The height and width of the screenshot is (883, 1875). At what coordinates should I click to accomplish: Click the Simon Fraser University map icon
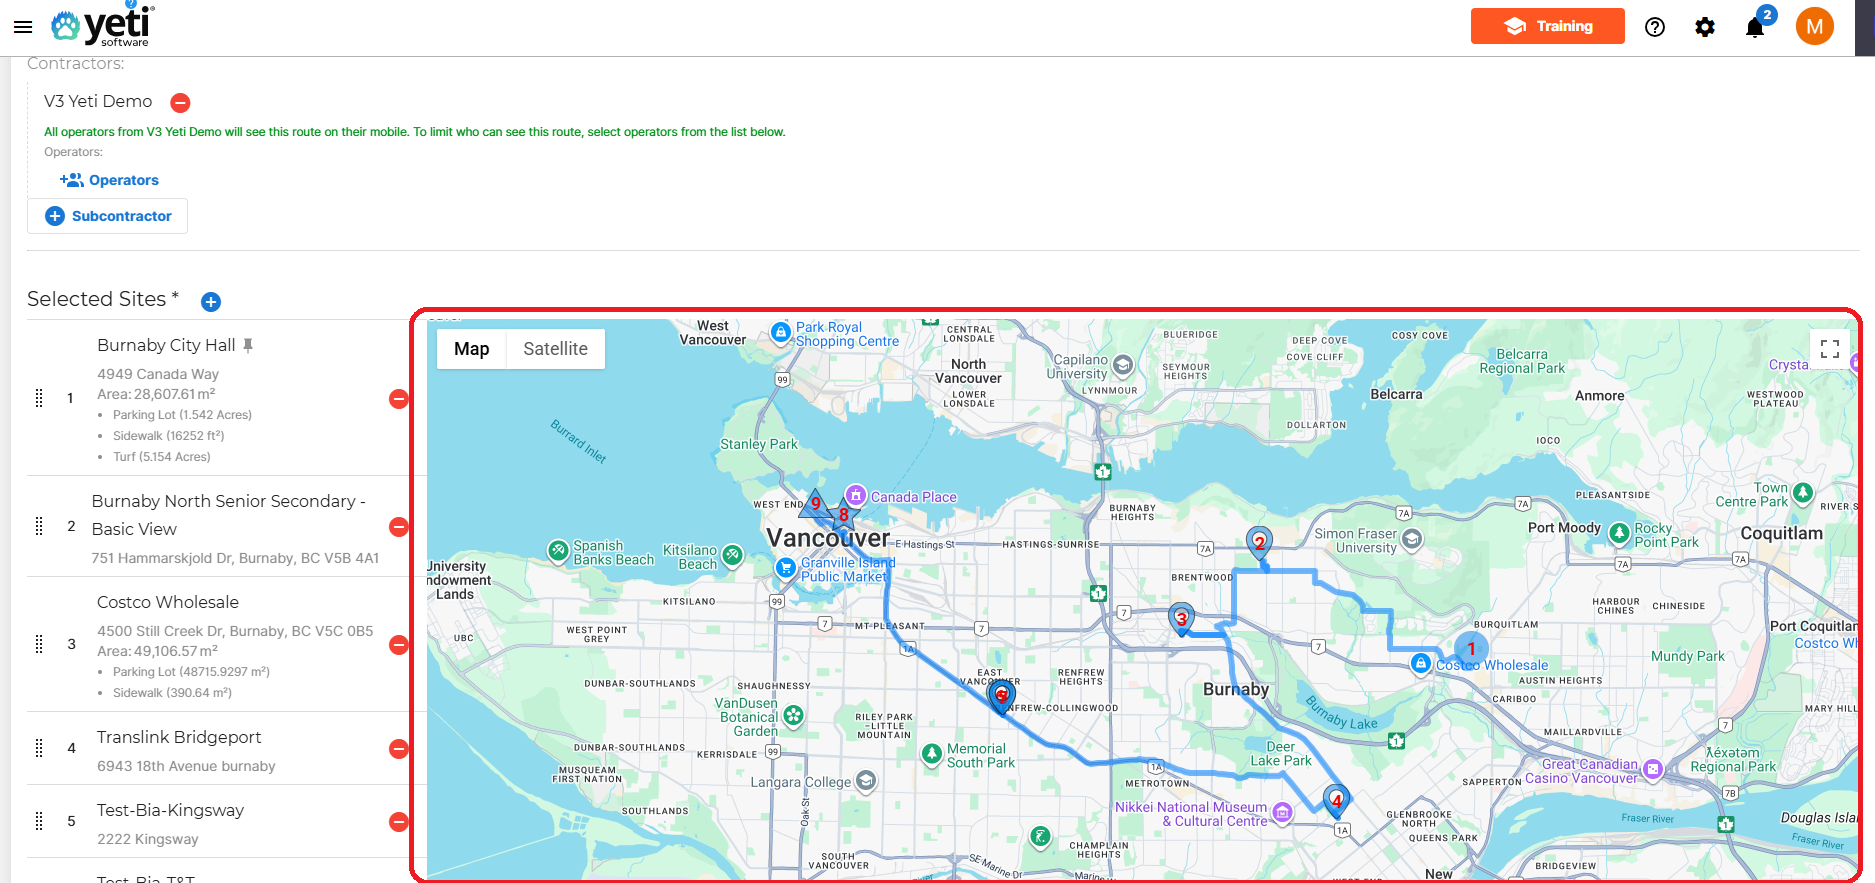1411,540
